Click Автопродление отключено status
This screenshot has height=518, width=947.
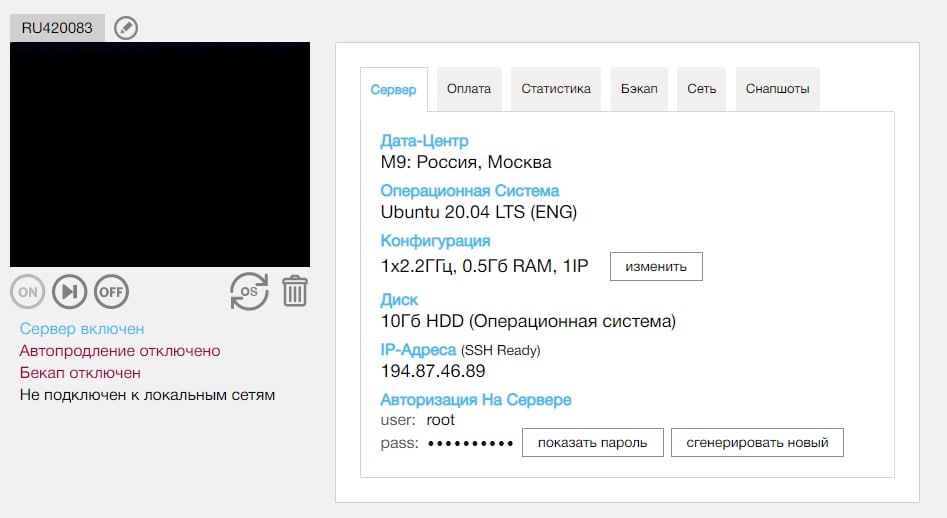point(120,351)
